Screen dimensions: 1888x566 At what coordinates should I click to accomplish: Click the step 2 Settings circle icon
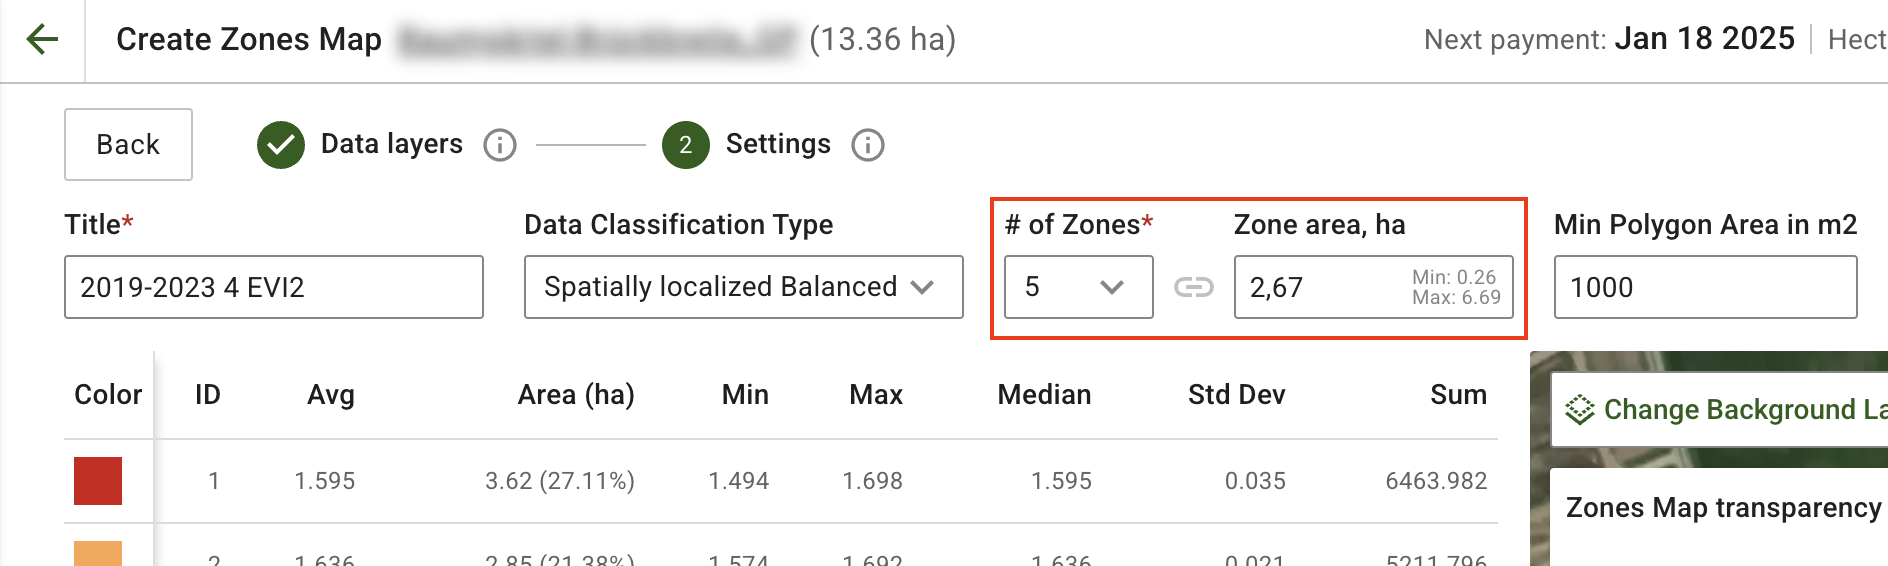(x=686, y=145)
